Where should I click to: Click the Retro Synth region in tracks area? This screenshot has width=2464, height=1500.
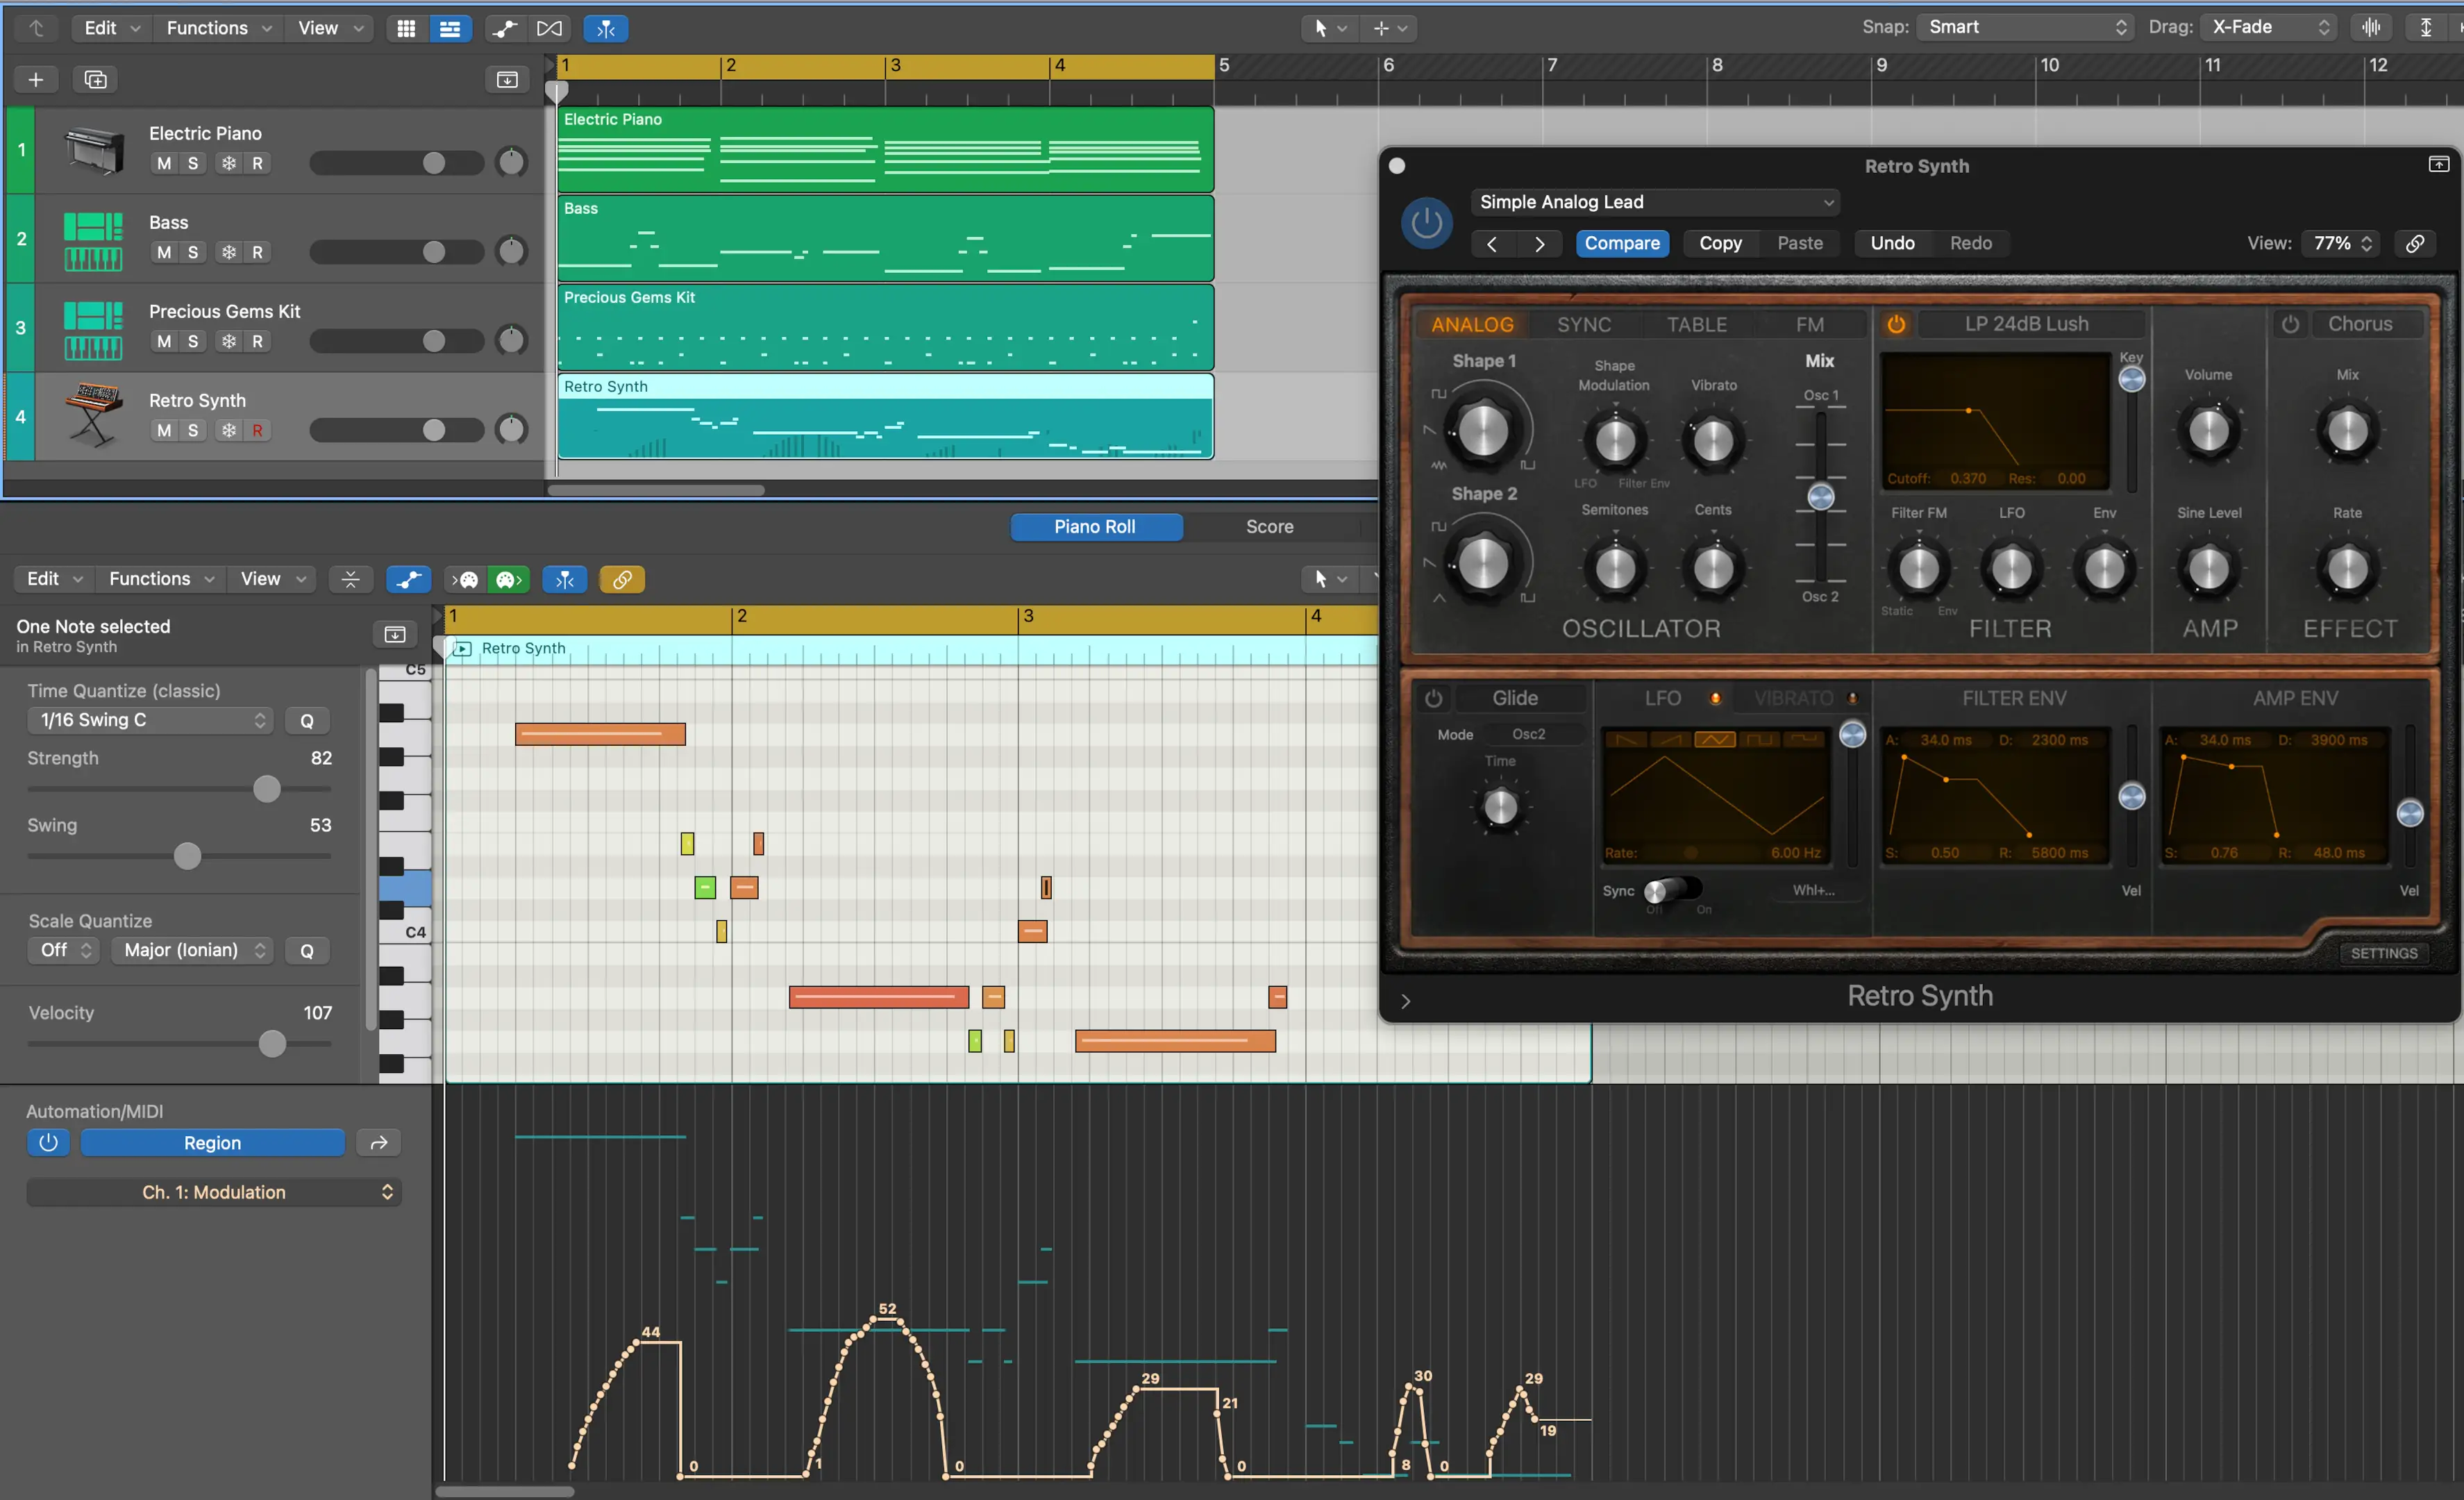tap(885, 417)
